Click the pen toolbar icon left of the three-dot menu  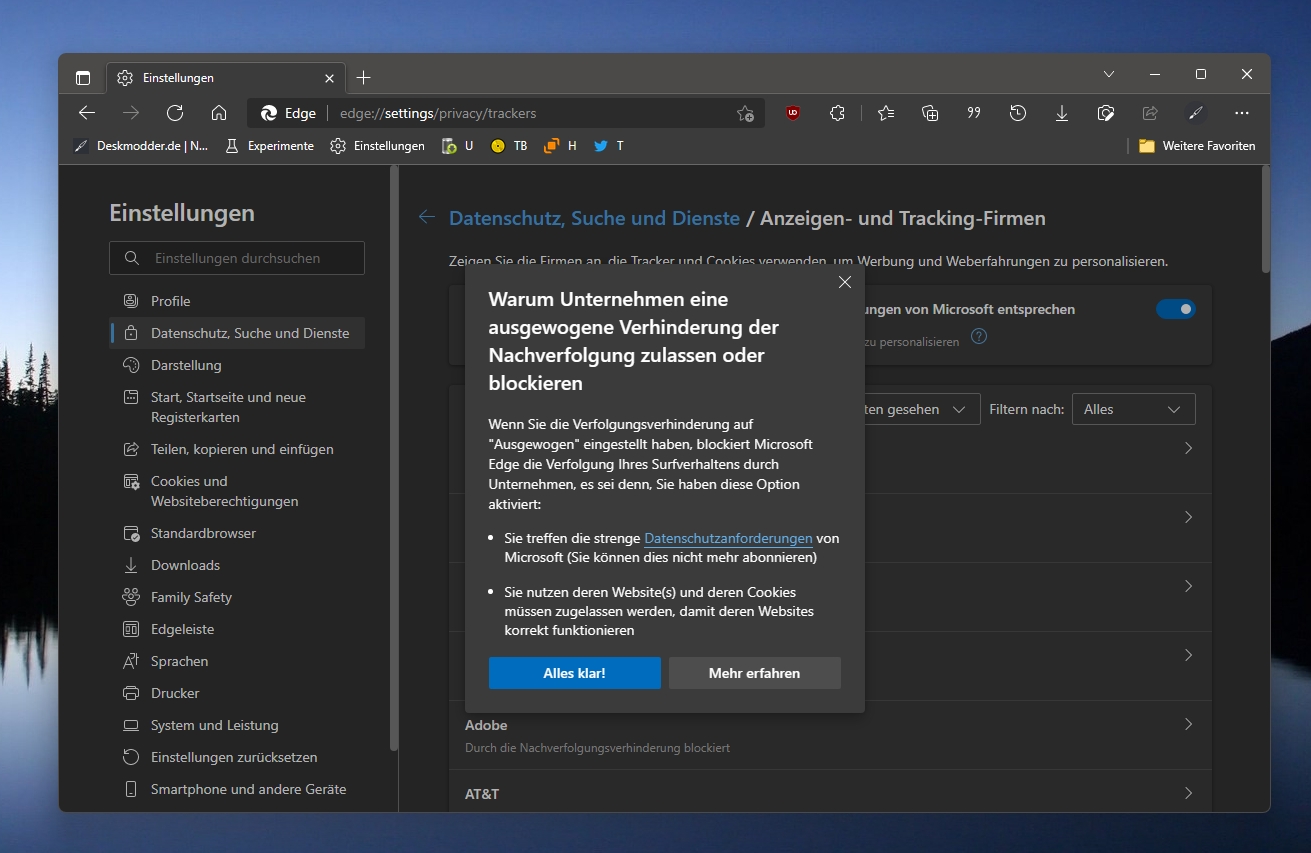pyautogui.click(x=1194, y=113)
